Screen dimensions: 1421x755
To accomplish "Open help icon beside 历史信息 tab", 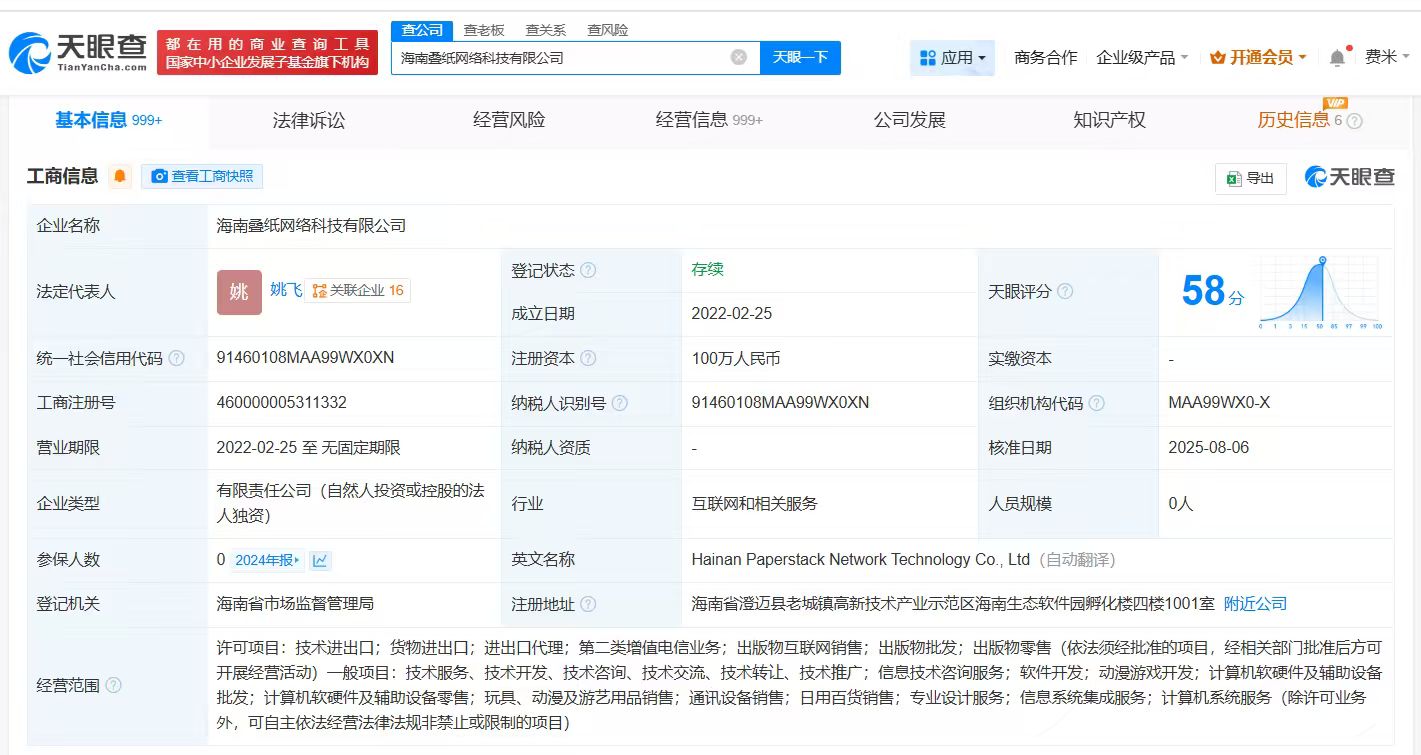I will tap(1355, 121).
